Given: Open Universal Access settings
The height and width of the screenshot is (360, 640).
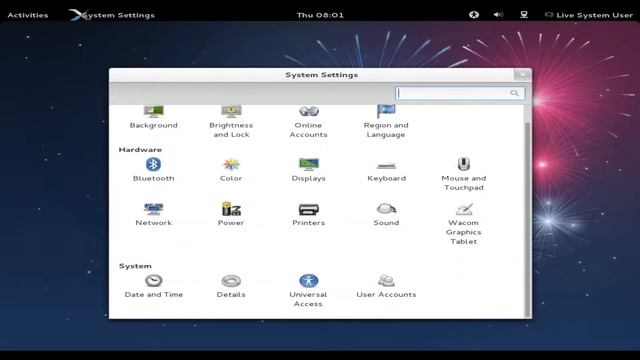Looking at the screenshot, I should point(309,291).
